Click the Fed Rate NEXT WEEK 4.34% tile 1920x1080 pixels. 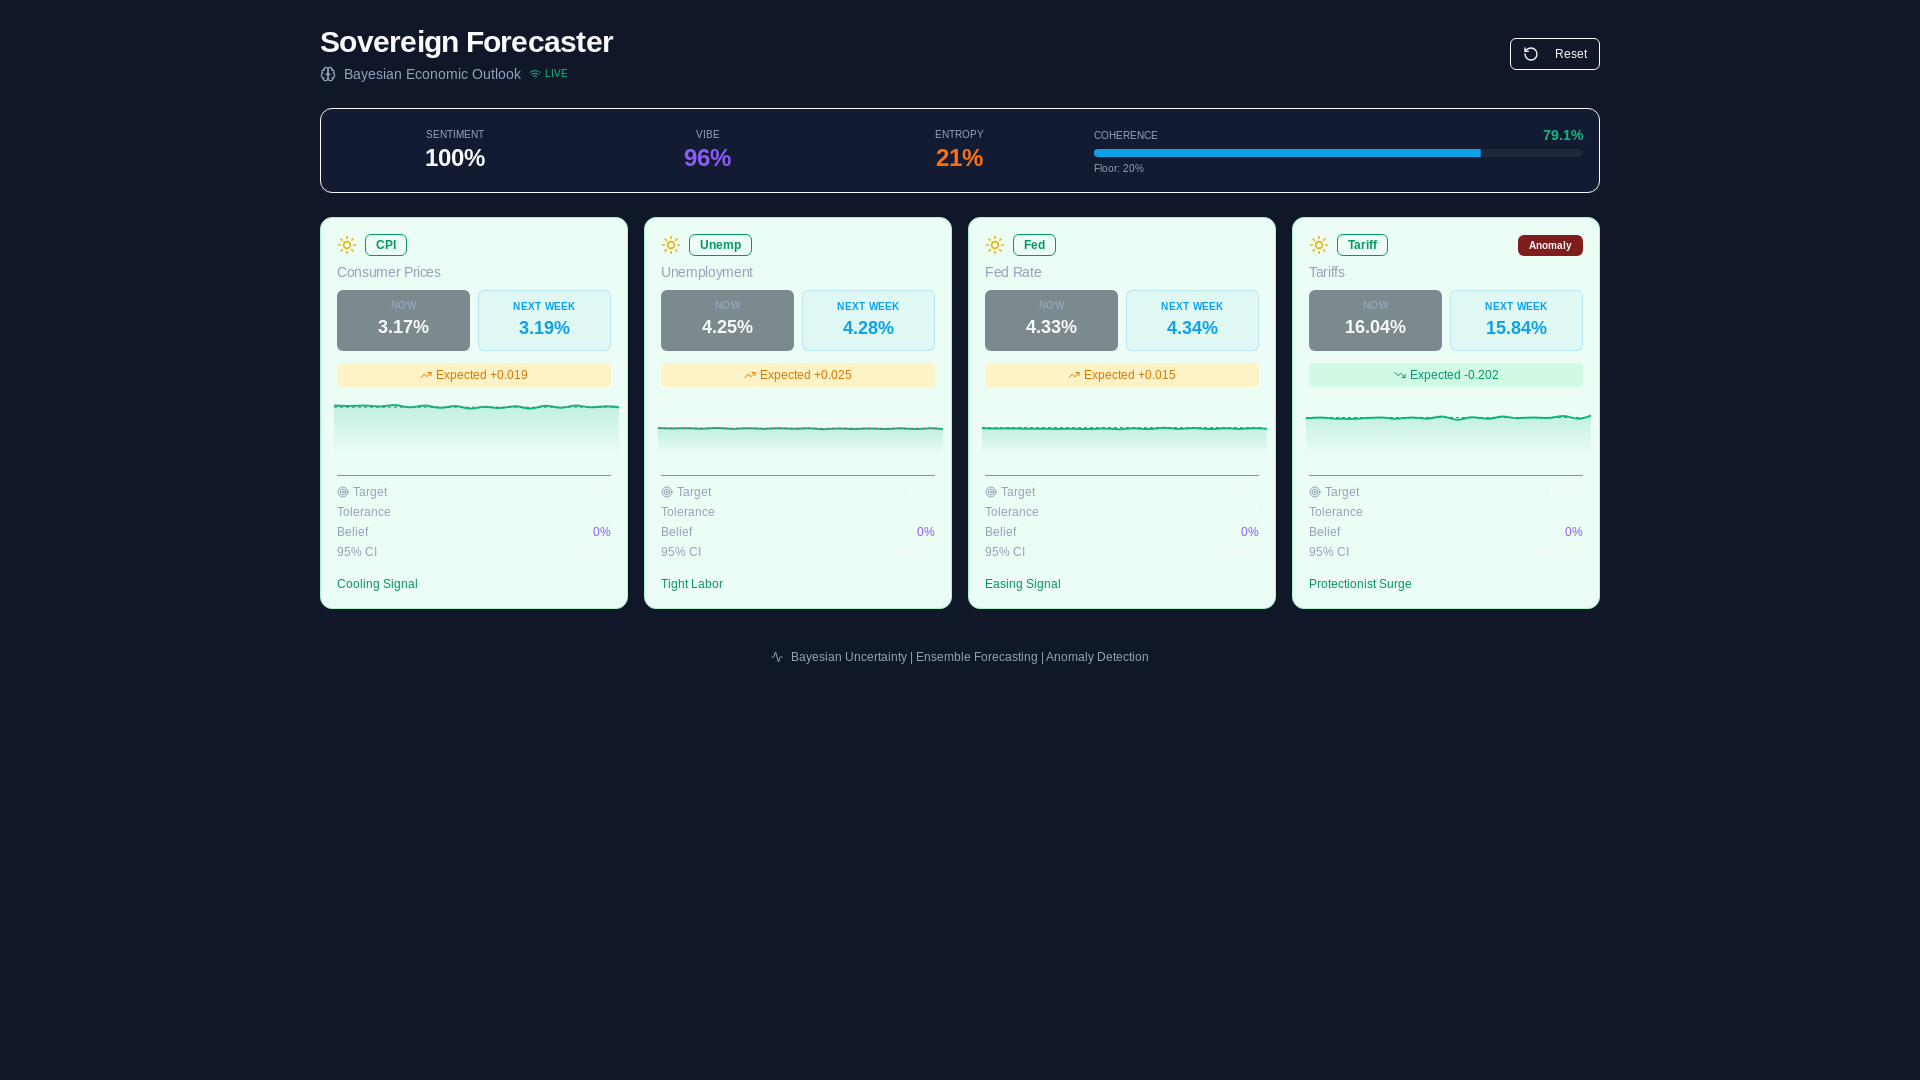1192,320
